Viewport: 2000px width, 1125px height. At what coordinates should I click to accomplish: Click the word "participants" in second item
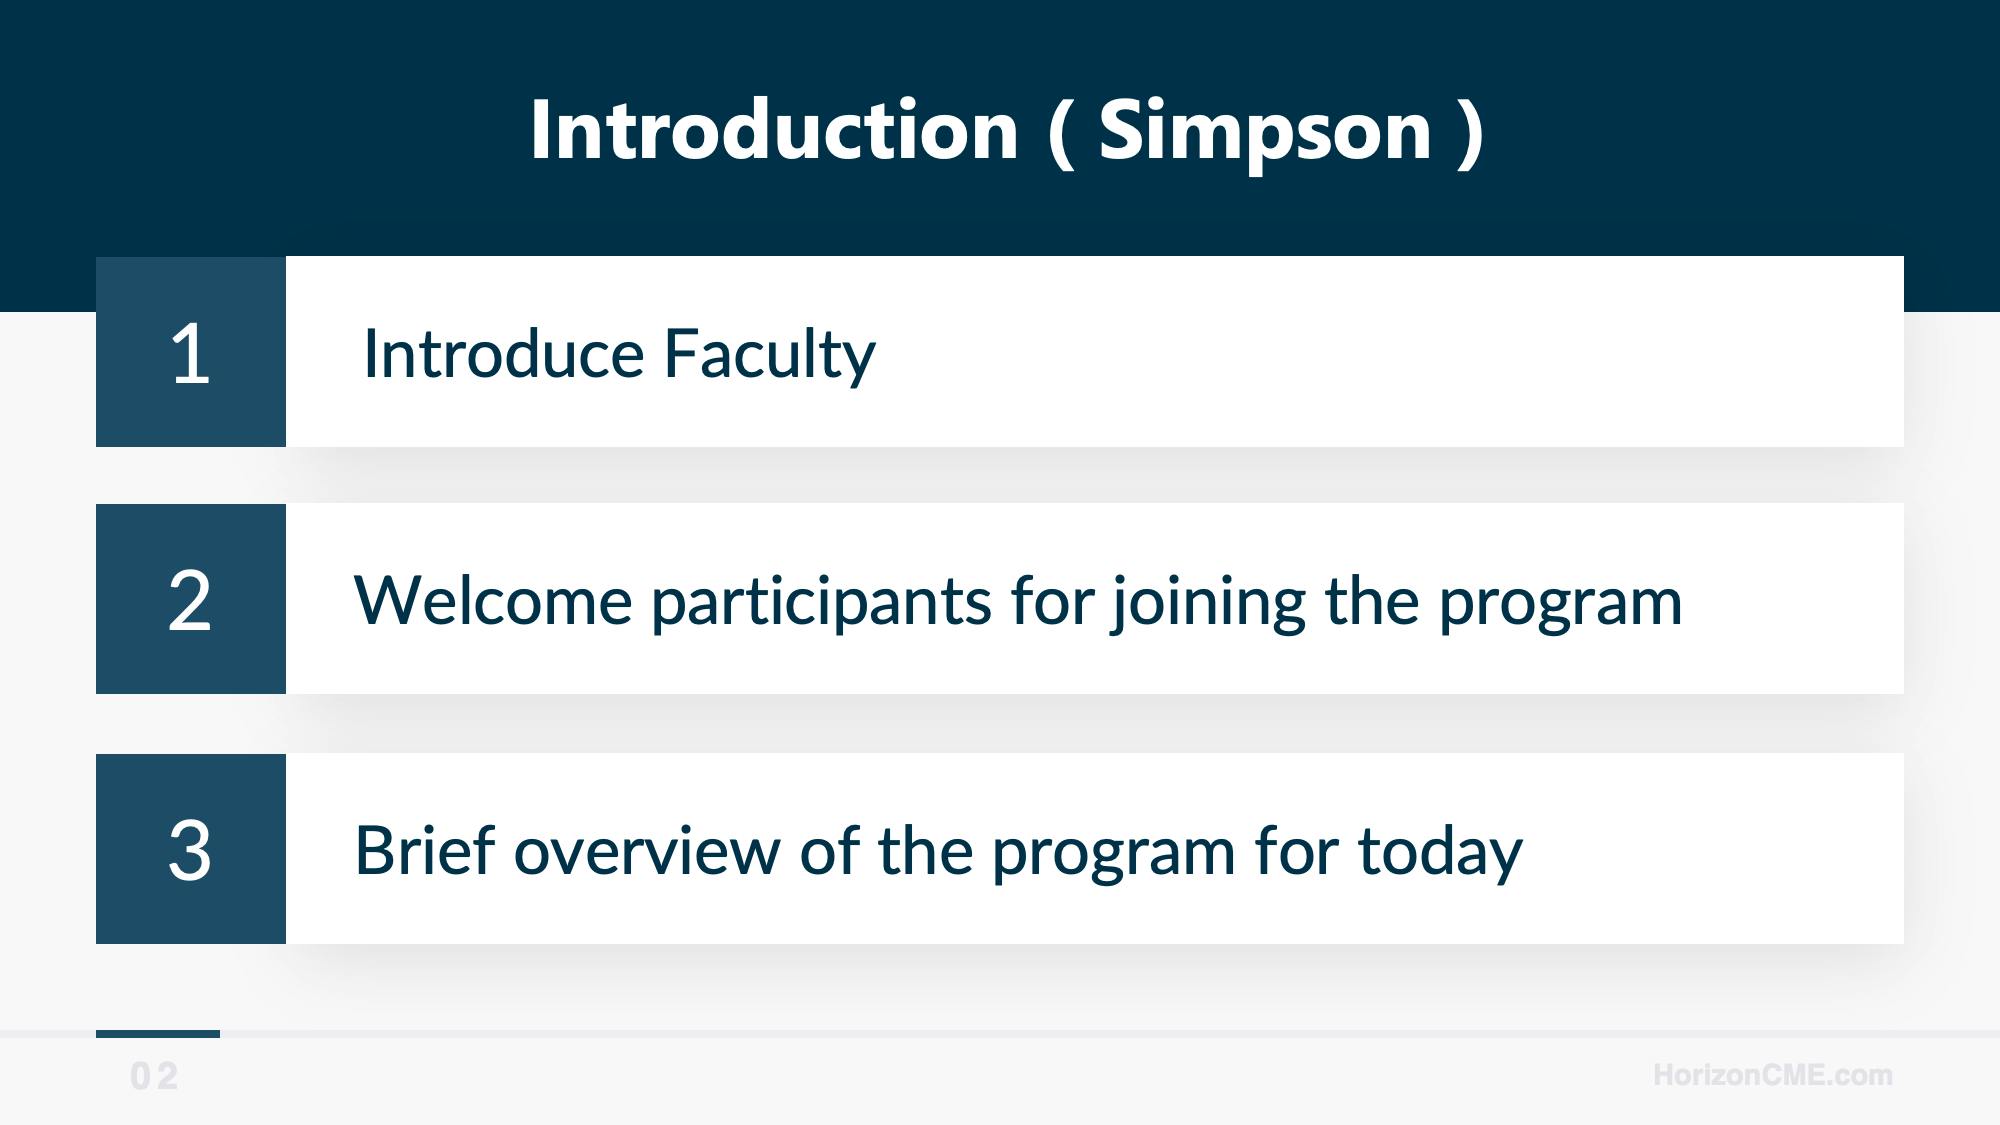pos(821,601)
